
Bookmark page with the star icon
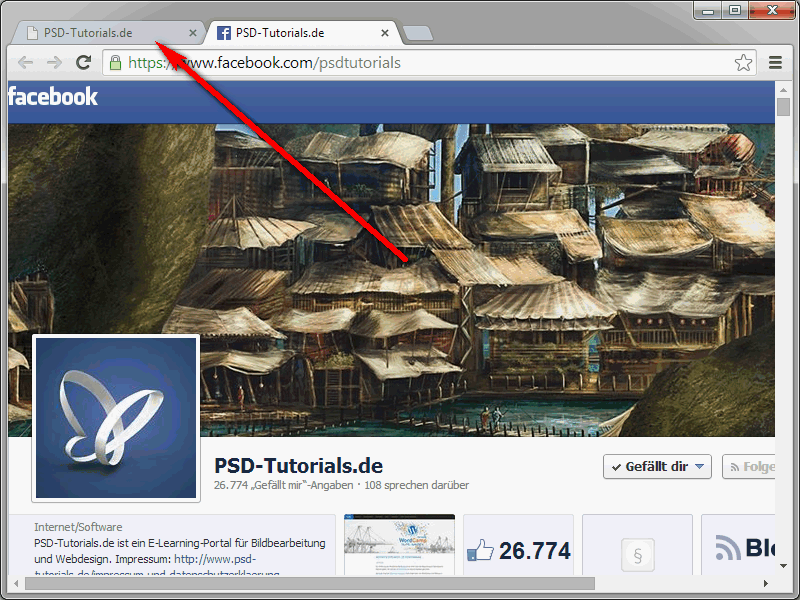click(x=743, y=63)
